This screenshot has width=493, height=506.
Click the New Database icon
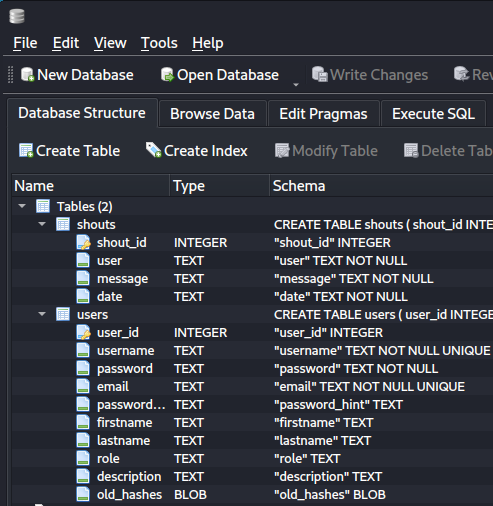pyautogui.click(x=28, y=75)
